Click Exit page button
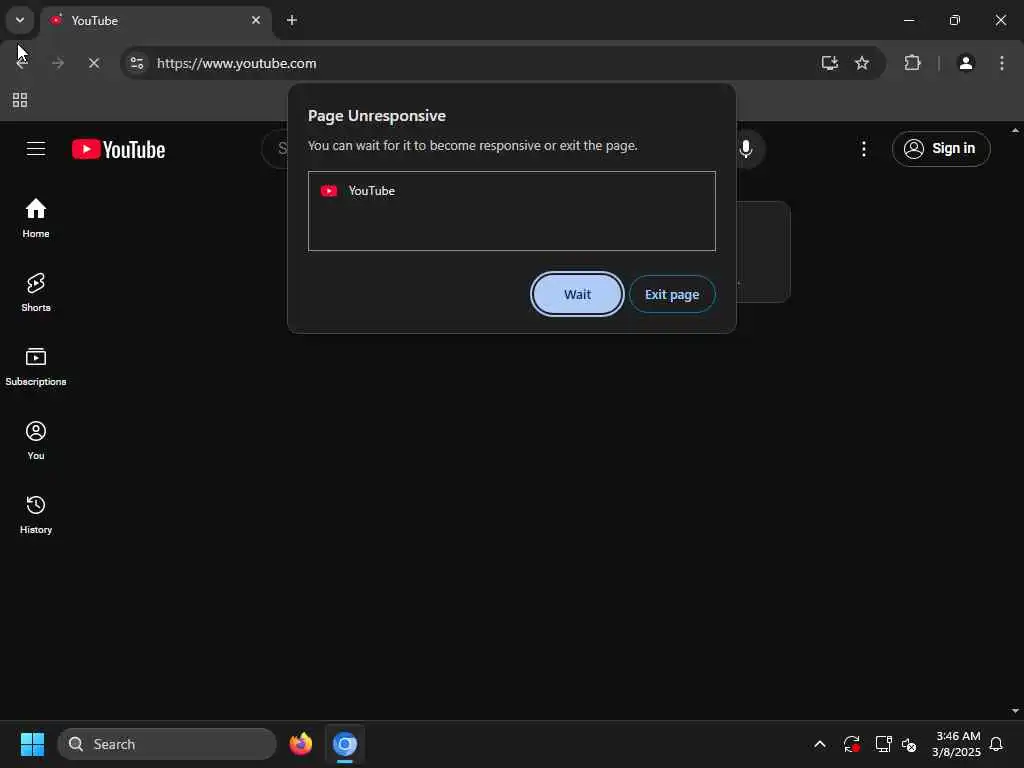This screenshot has width=1024, height=768. [x=672, y=294]
